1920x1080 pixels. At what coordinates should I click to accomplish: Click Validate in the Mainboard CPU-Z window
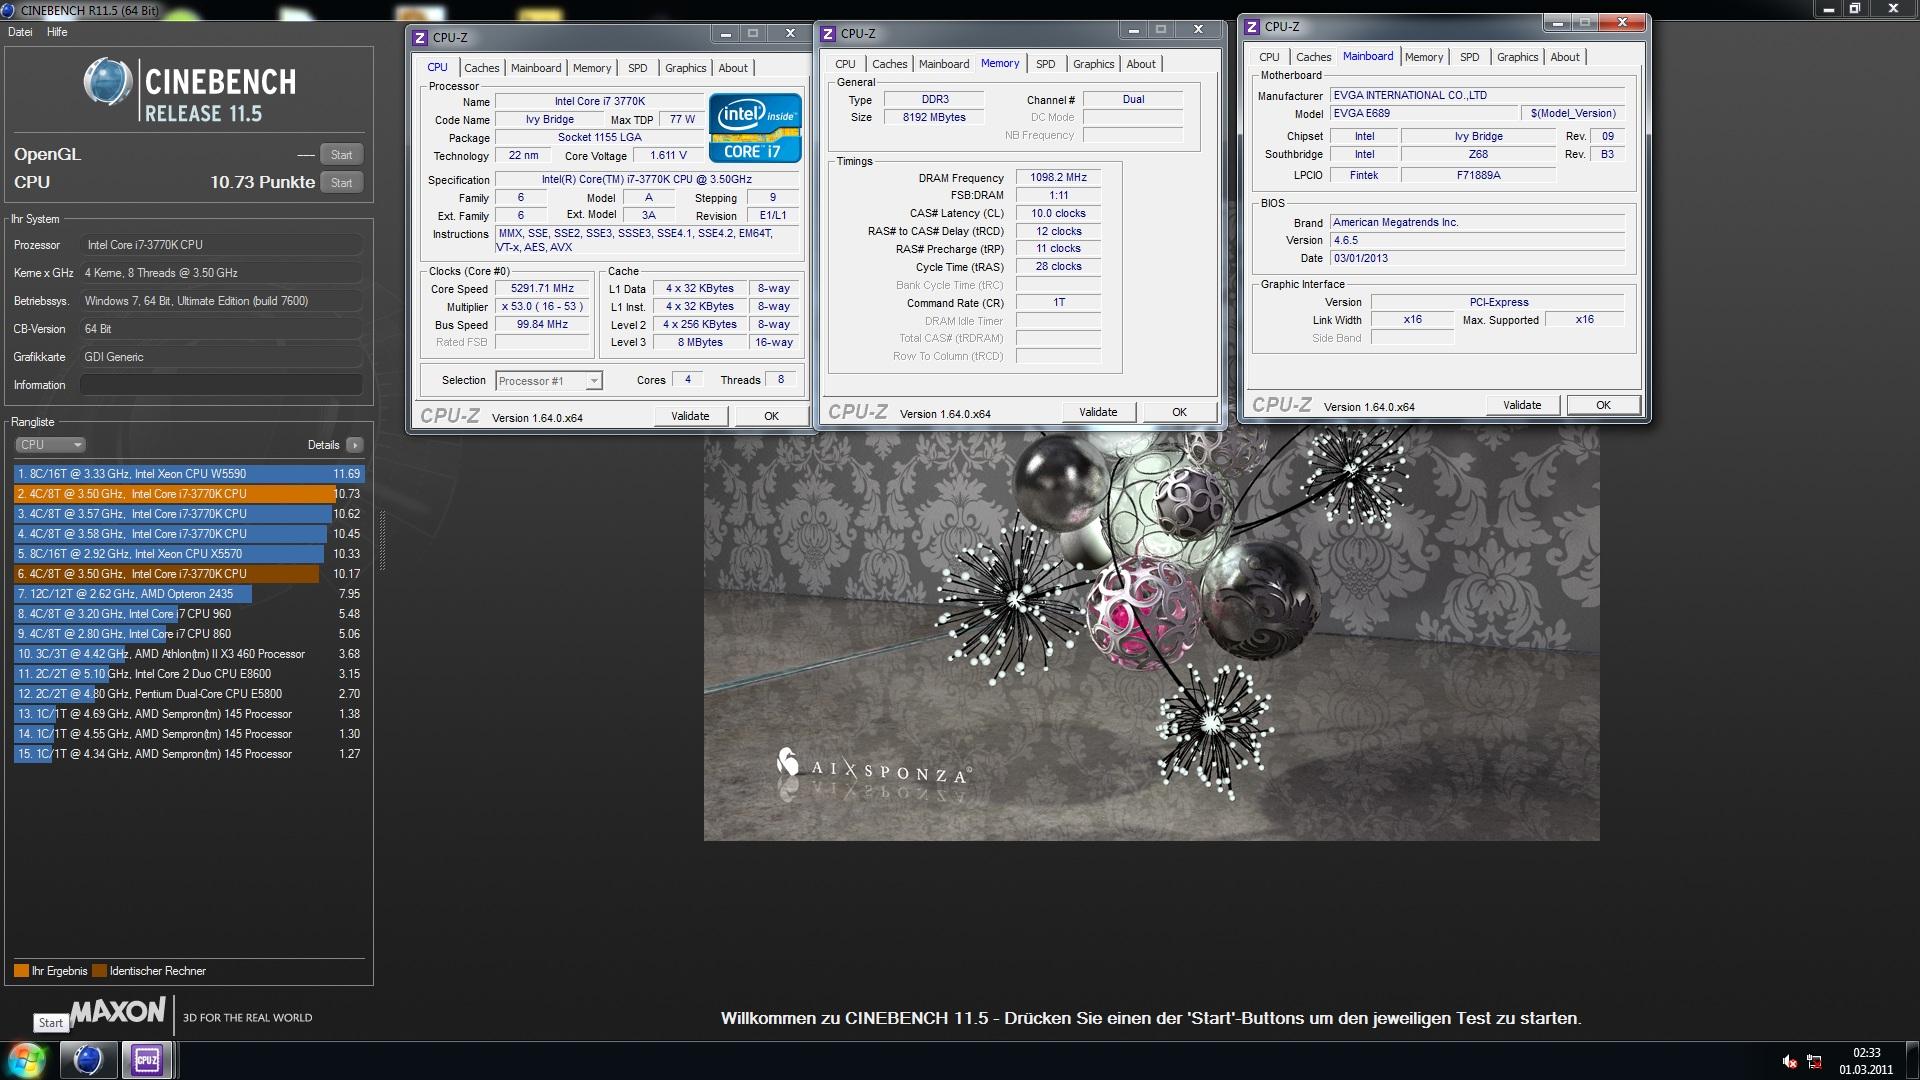tap(1522, 405)
